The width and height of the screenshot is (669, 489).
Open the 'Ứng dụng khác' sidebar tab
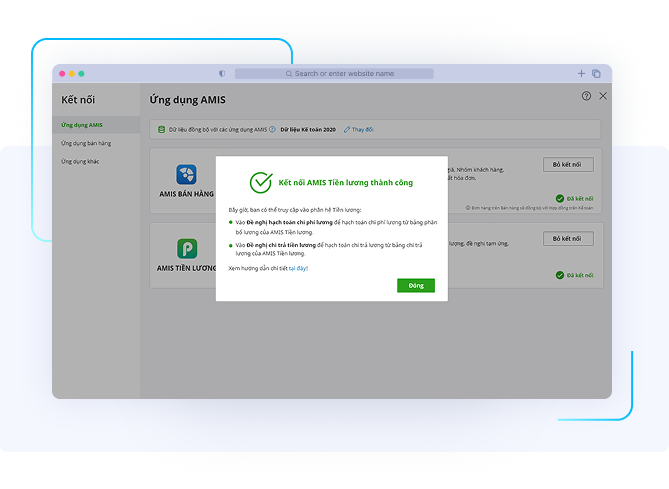80,162
